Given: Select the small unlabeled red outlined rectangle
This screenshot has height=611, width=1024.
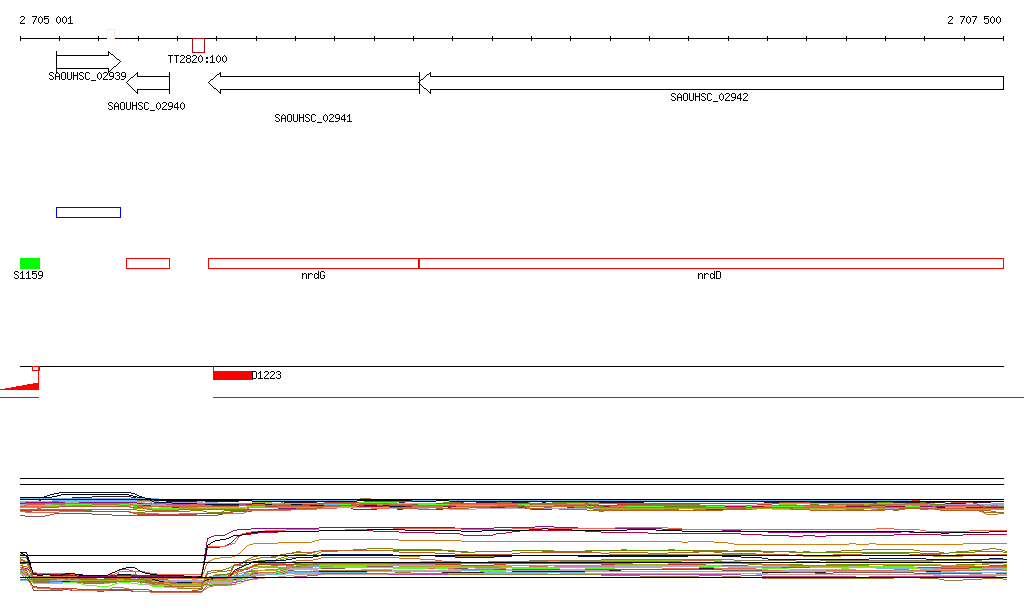Looking at the screenshot, I should point(148,263).
